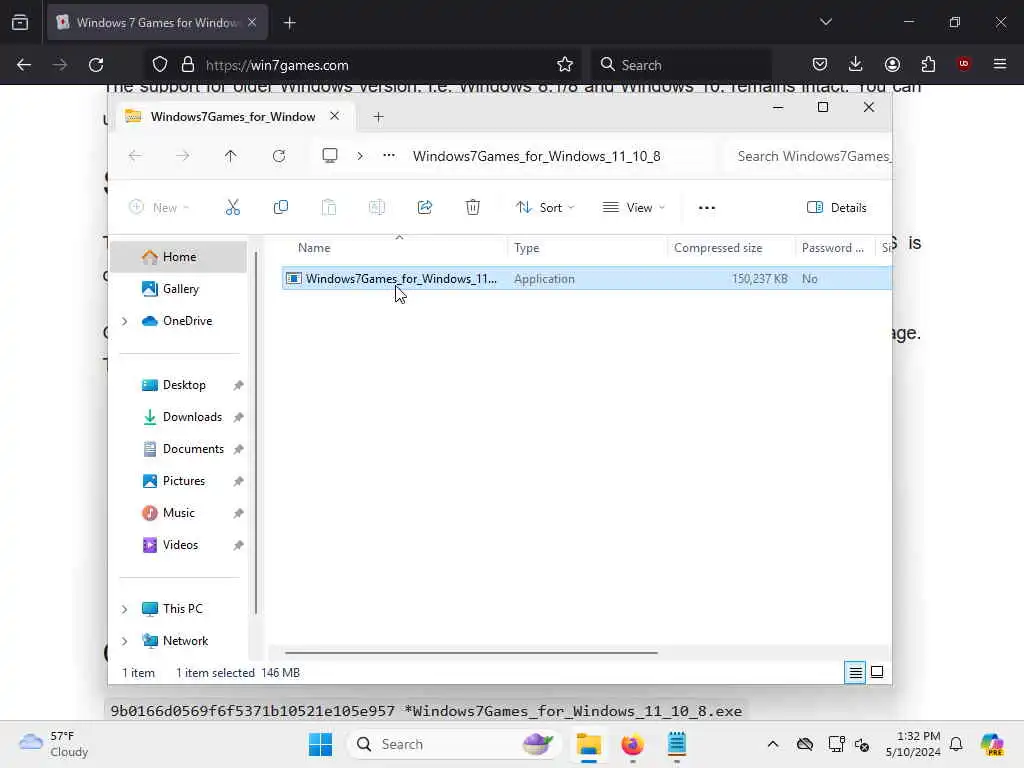This screenshot has width=1024, height=768.
Task: Add a new Explorer tab
Action: (x=378, y=116)
